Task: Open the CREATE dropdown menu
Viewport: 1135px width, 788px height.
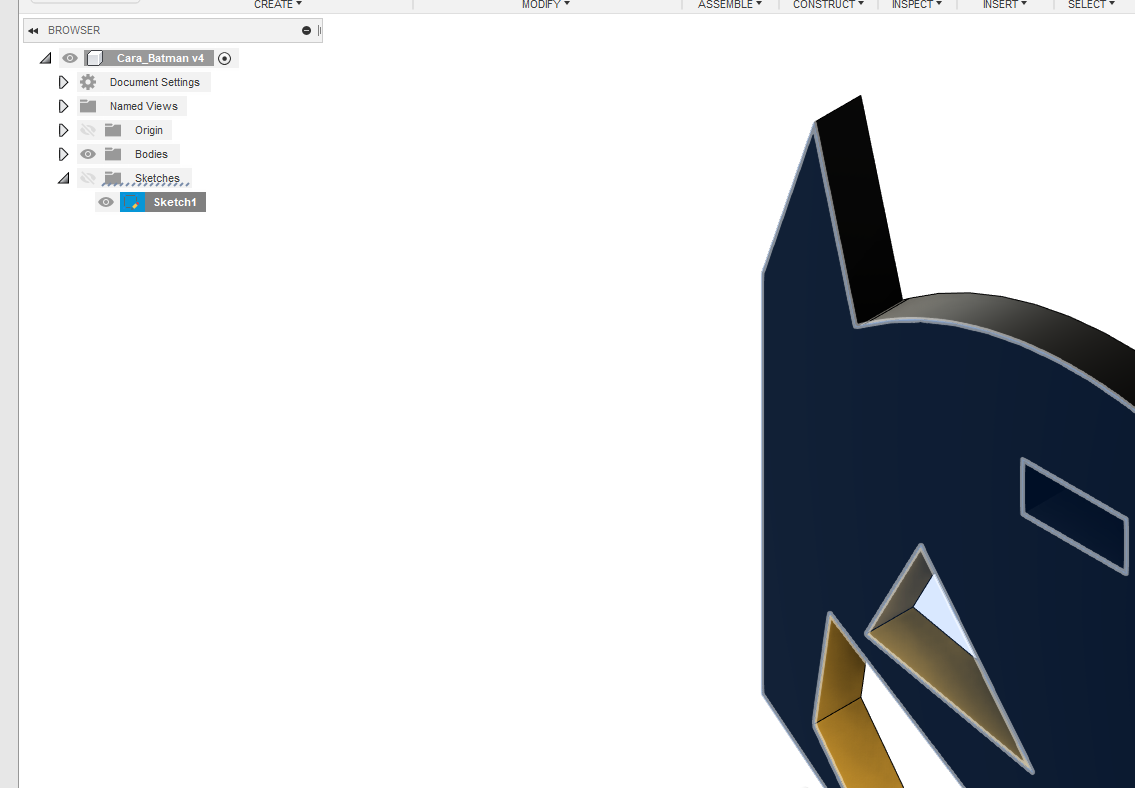Action: pos(278,4)
